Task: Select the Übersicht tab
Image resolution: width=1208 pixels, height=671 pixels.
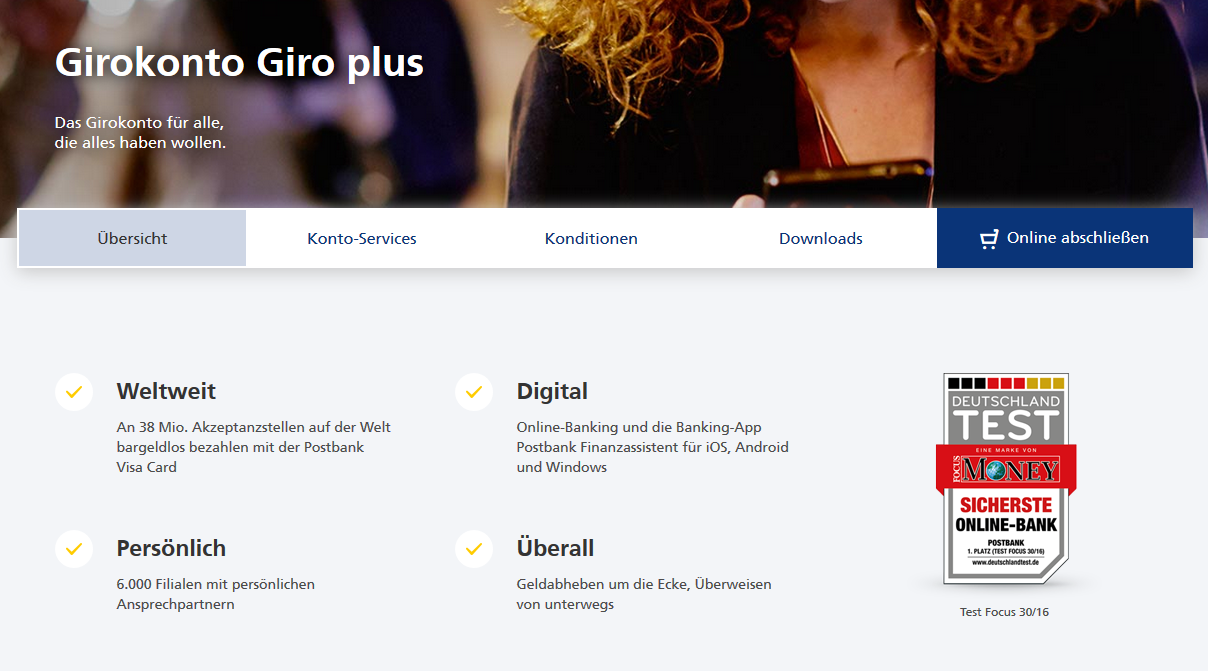Action: 132,238
